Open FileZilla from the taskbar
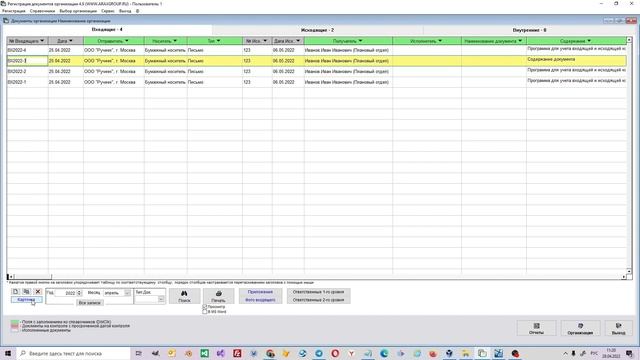Screen dimensions: 640x360 click(237, 353)
